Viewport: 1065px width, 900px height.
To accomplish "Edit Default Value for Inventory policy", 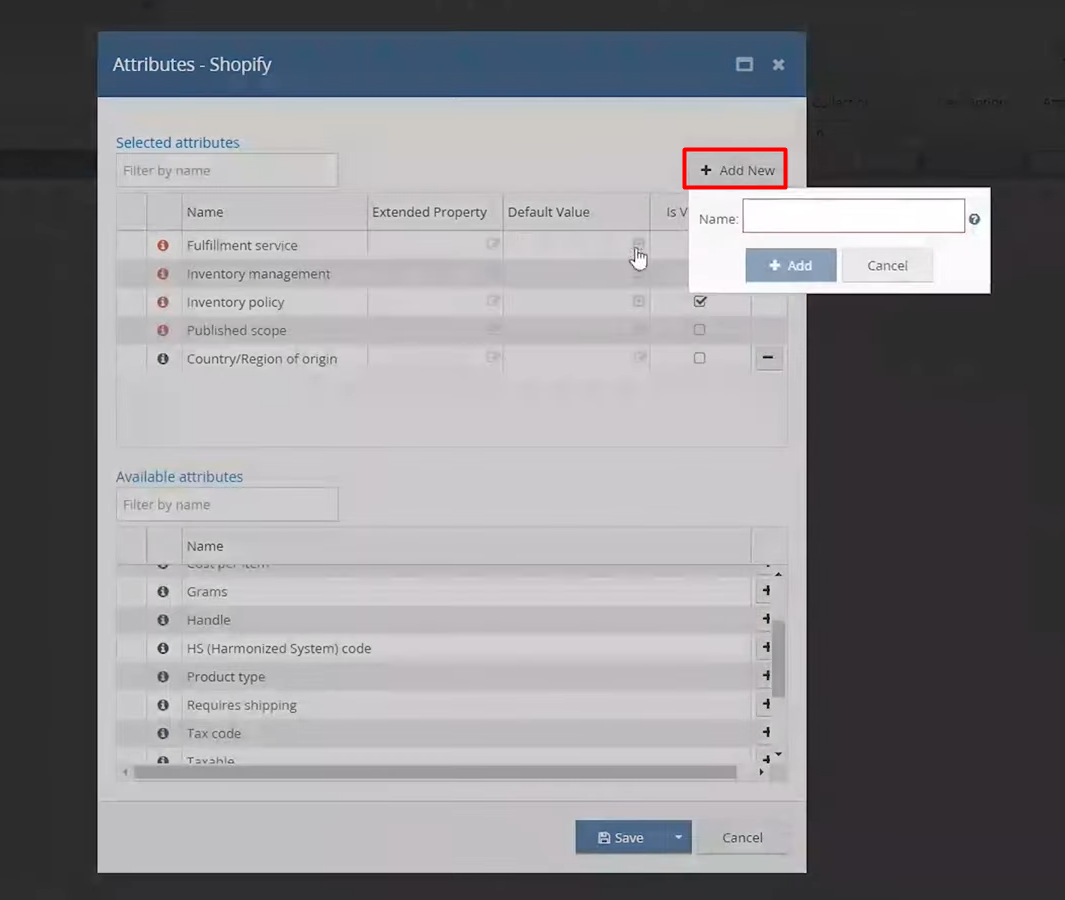I will [x=638, y=301].
